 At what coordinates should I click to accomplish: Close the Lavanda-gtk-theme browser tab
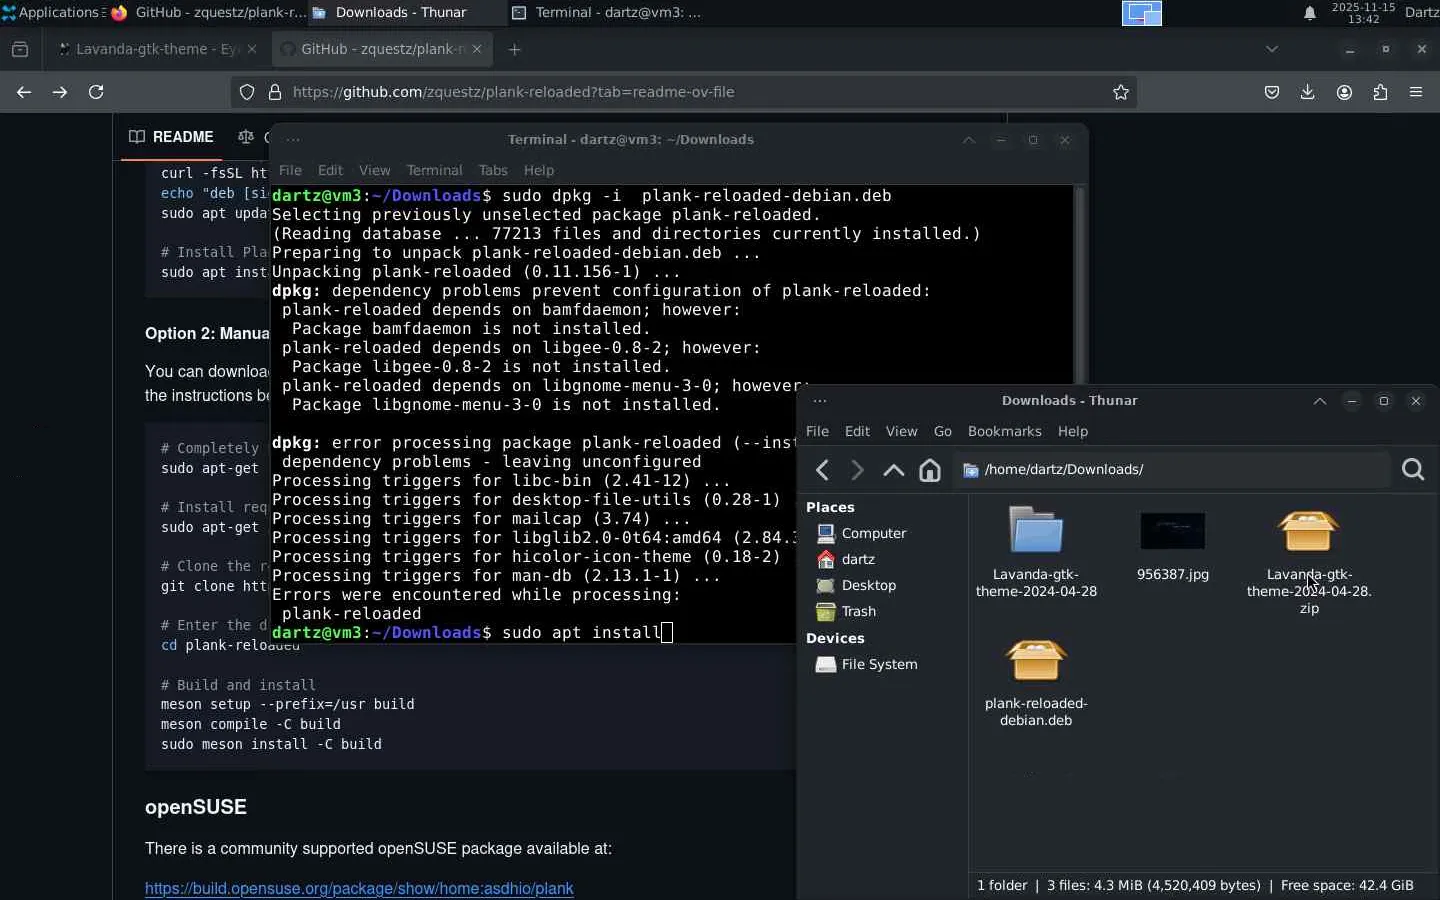tap(252, 49)
